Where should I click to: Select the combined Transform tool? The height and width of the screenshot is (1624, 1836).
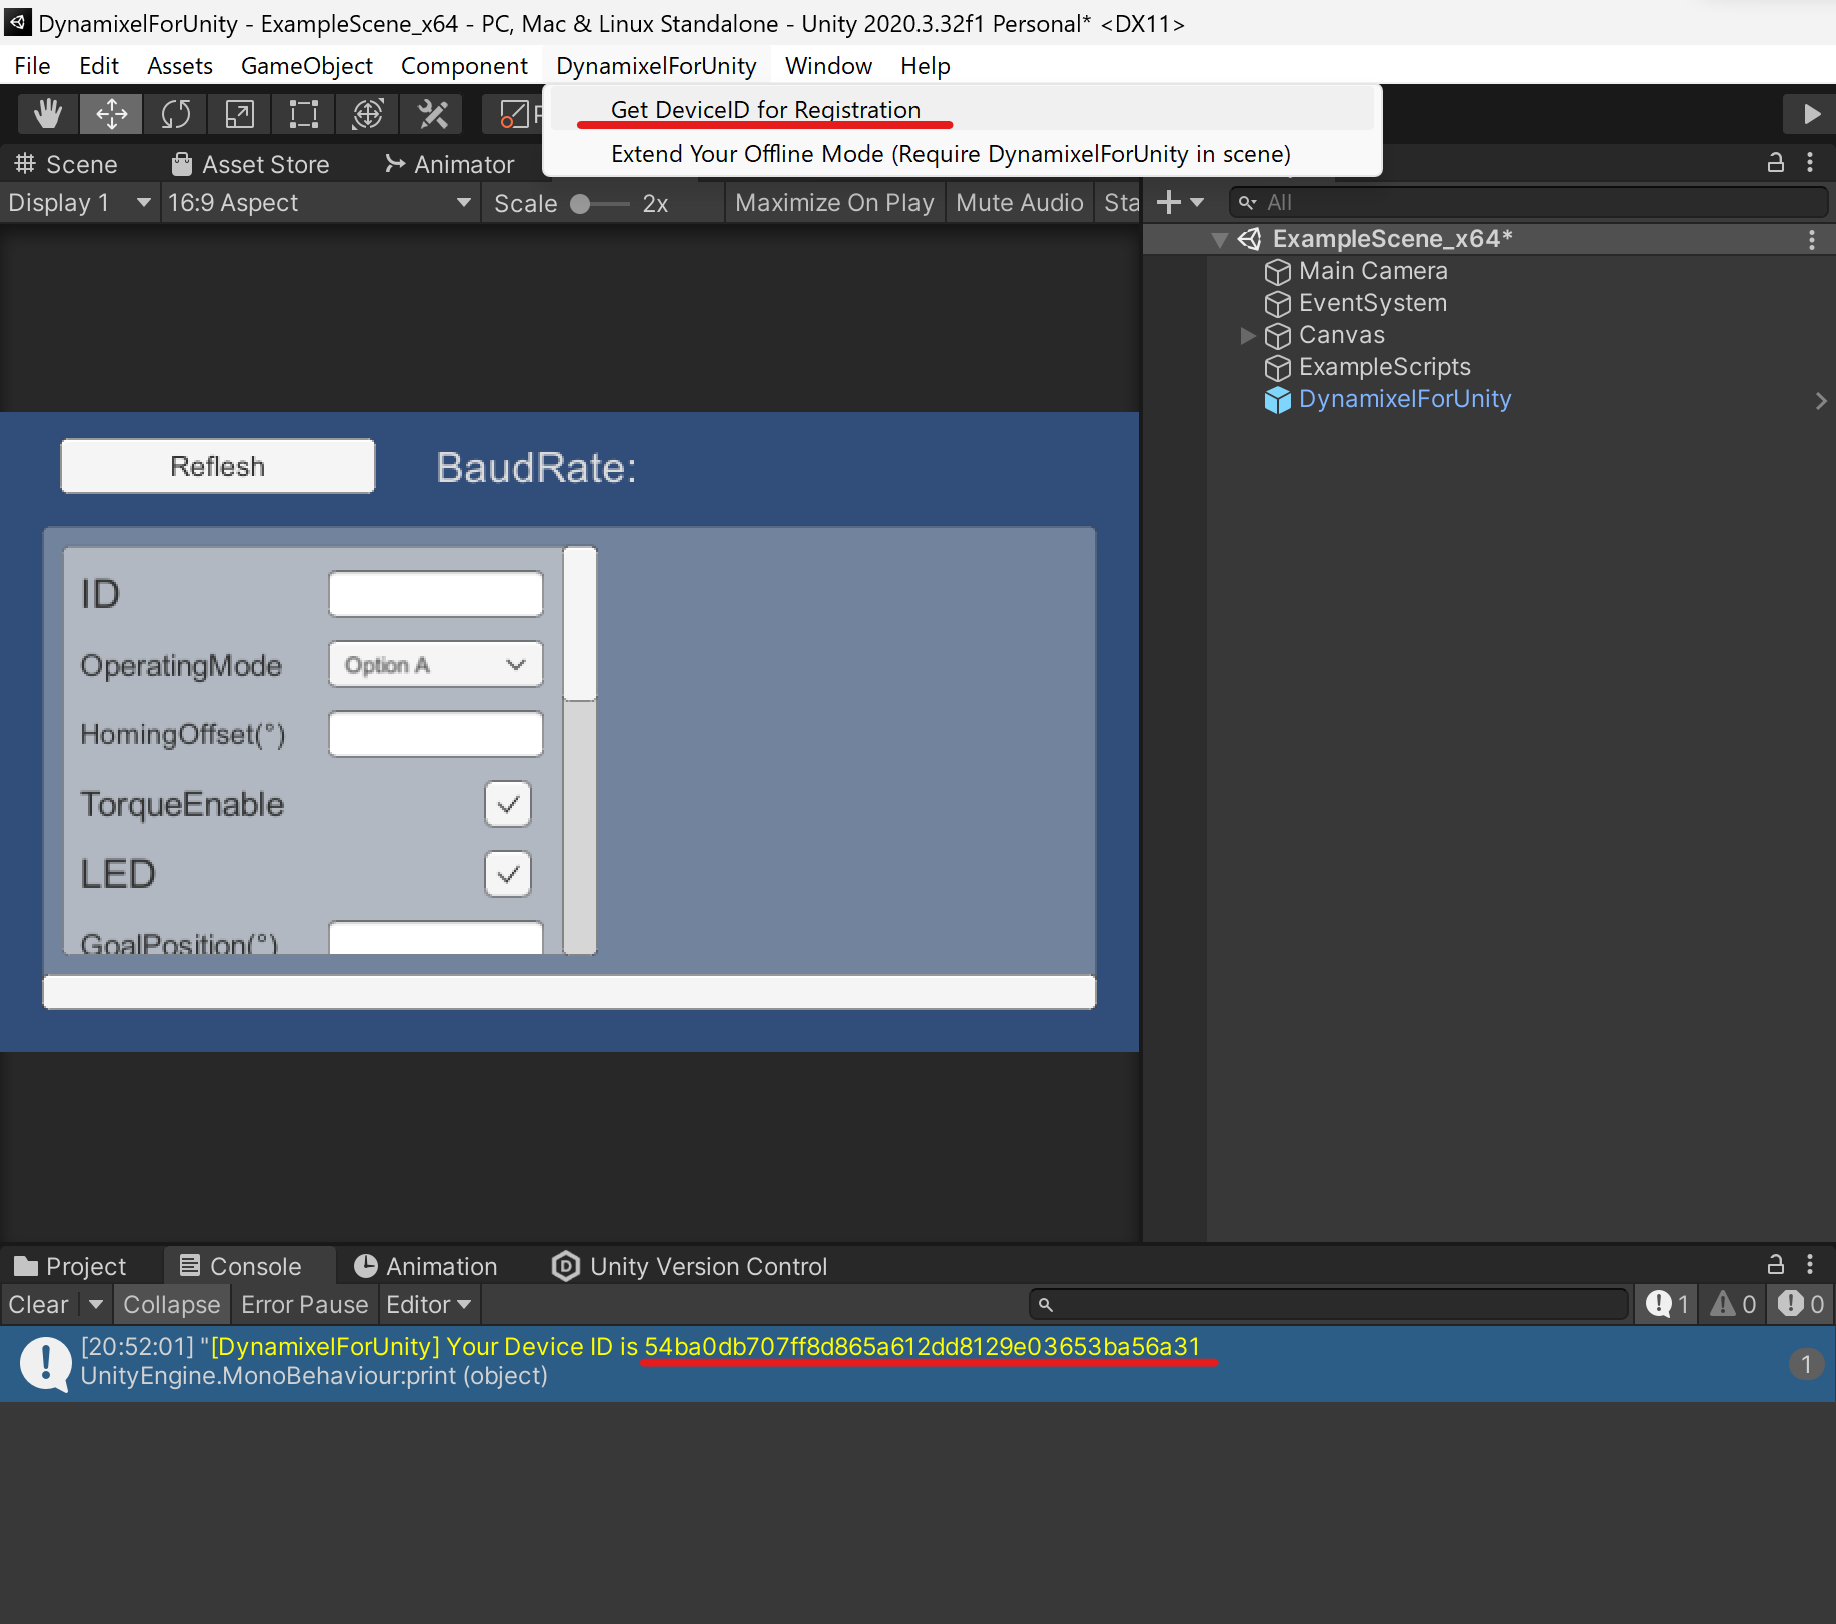[x=368, y=114]
